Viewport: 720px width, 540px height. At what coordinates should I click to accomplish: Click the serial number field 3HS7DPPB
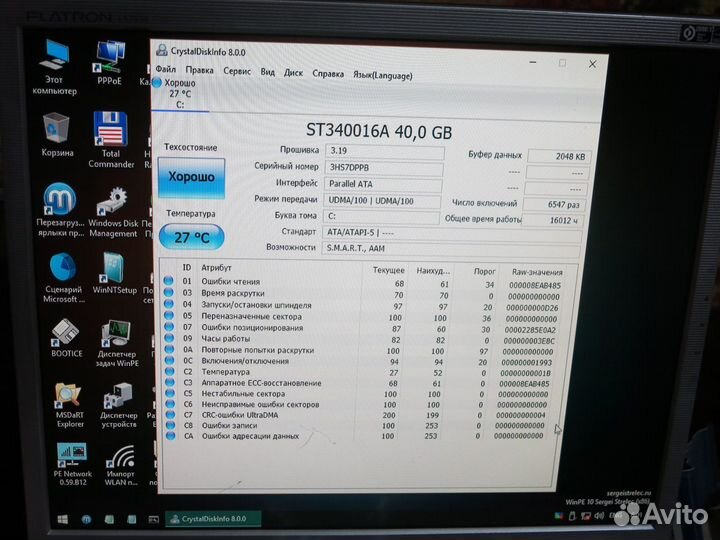click(384, 169)
